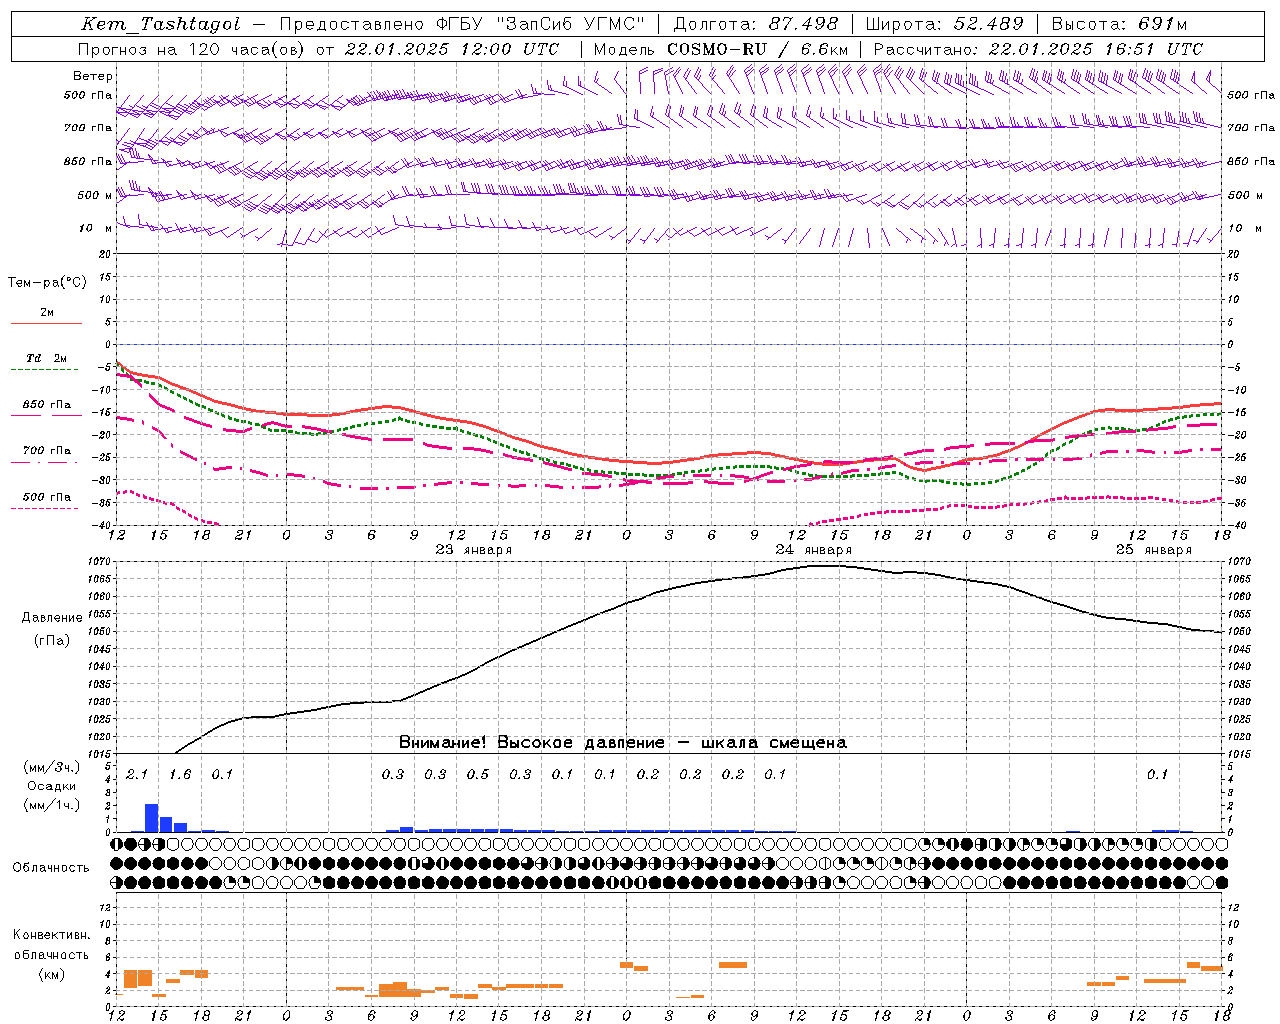The image size is (1280, 1024).
Task: Click the 1.6 precipitation amount
Action: coord(180,774)
